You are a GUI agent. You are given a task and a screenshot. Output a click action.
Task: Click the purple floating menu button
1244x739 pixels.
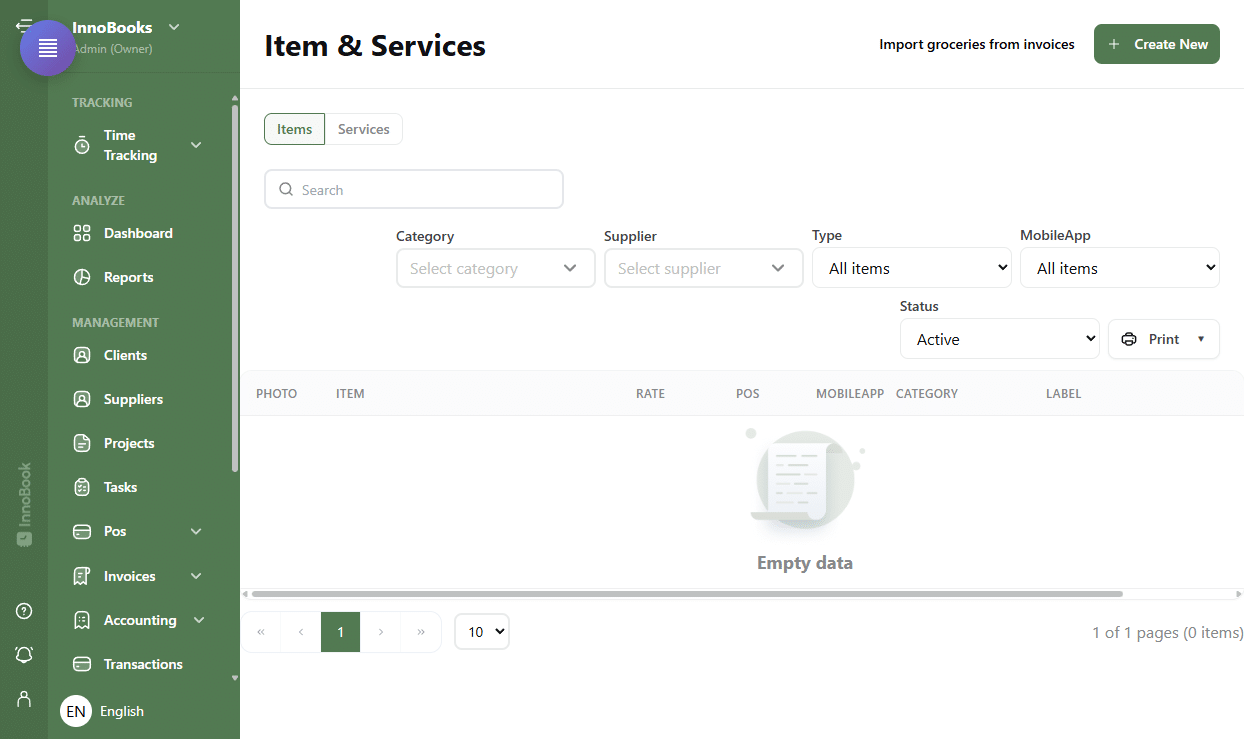(x=48, y=48)
